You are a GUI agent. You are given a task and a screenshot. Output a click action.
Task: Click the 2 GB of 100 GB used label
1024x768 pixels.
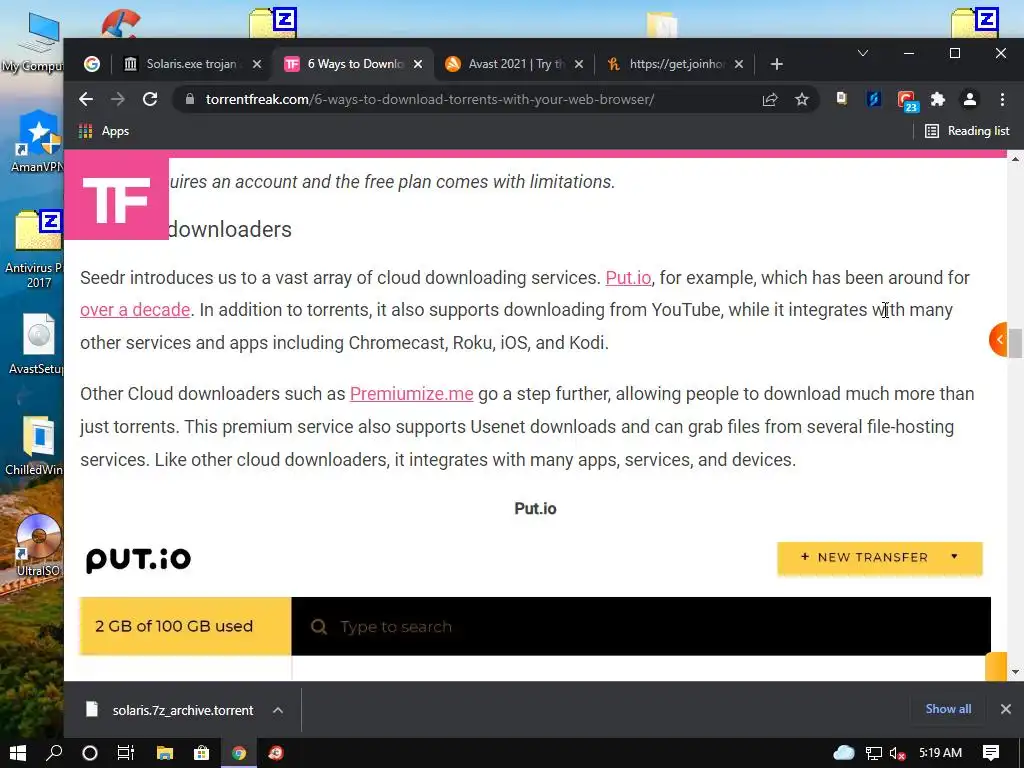click(x=174, y=626)
